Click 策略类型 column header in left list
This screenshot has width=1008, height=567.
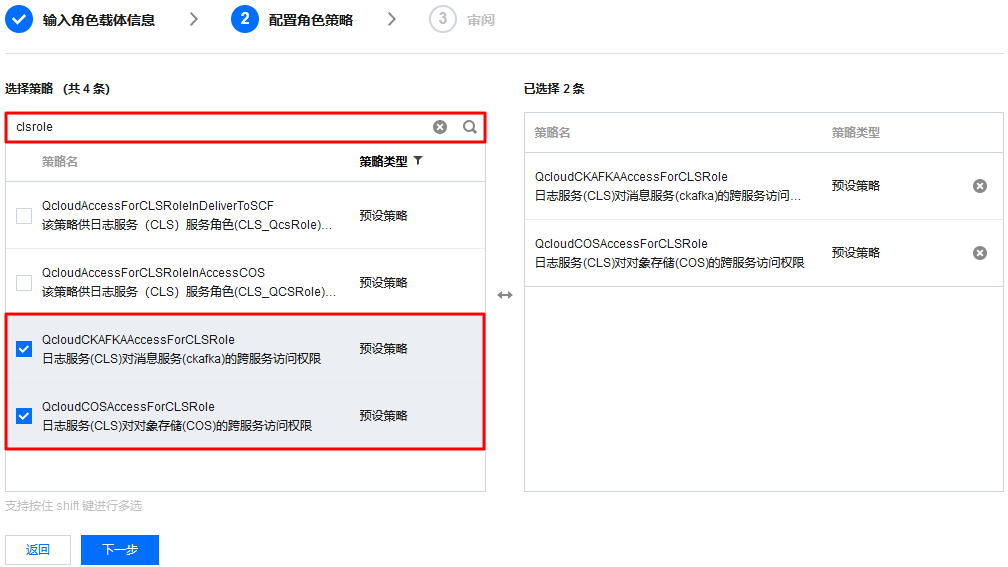pos(383,161)
